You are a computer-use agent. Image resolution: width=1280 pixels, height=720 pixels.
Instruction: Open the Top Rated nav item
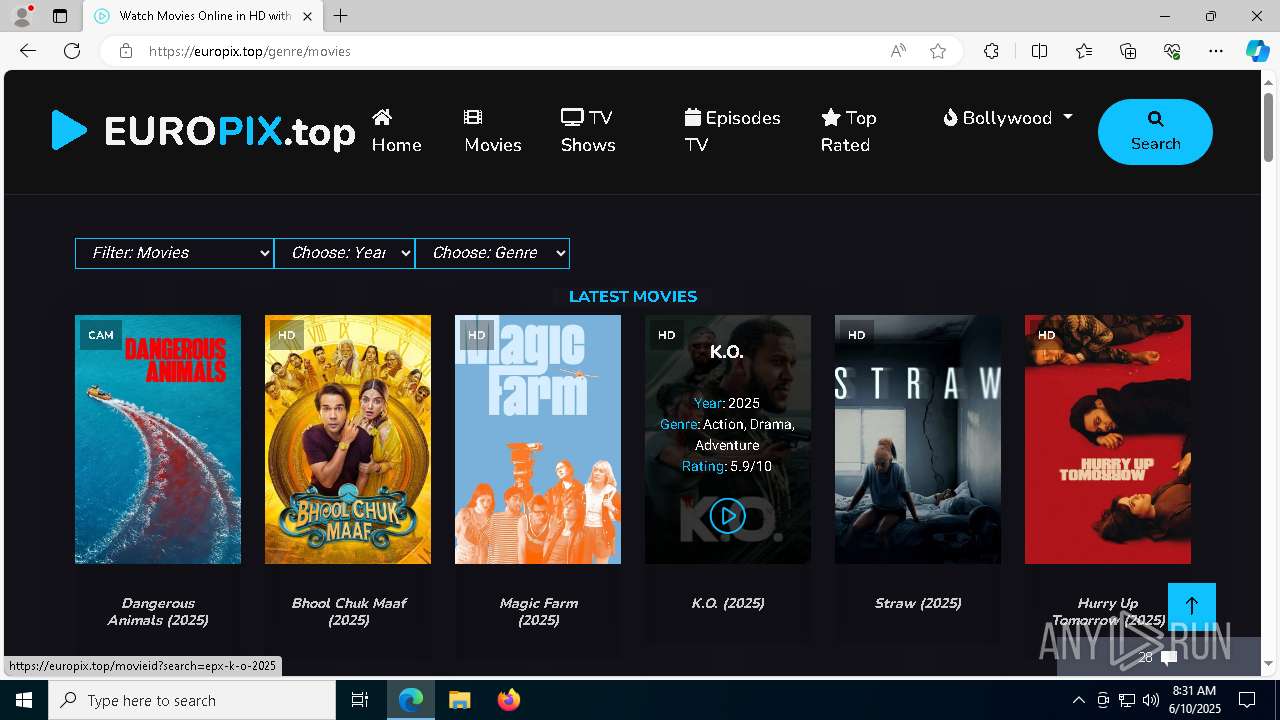pyautogui.click(x=848, y=131)
